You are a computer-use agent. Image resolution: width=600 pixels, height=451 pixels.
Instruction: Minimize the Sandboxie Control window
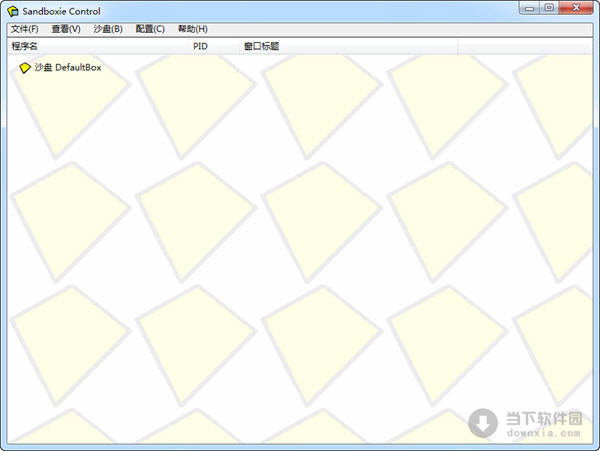point(529,8)
